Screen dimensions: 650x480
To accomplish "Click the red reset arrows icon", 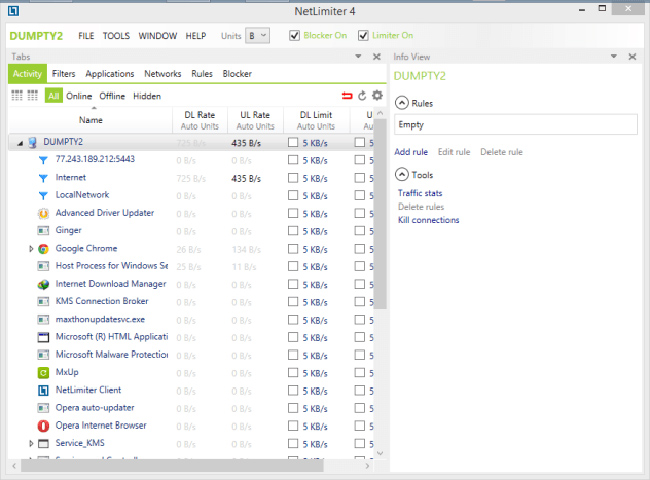I will [347, 96].
